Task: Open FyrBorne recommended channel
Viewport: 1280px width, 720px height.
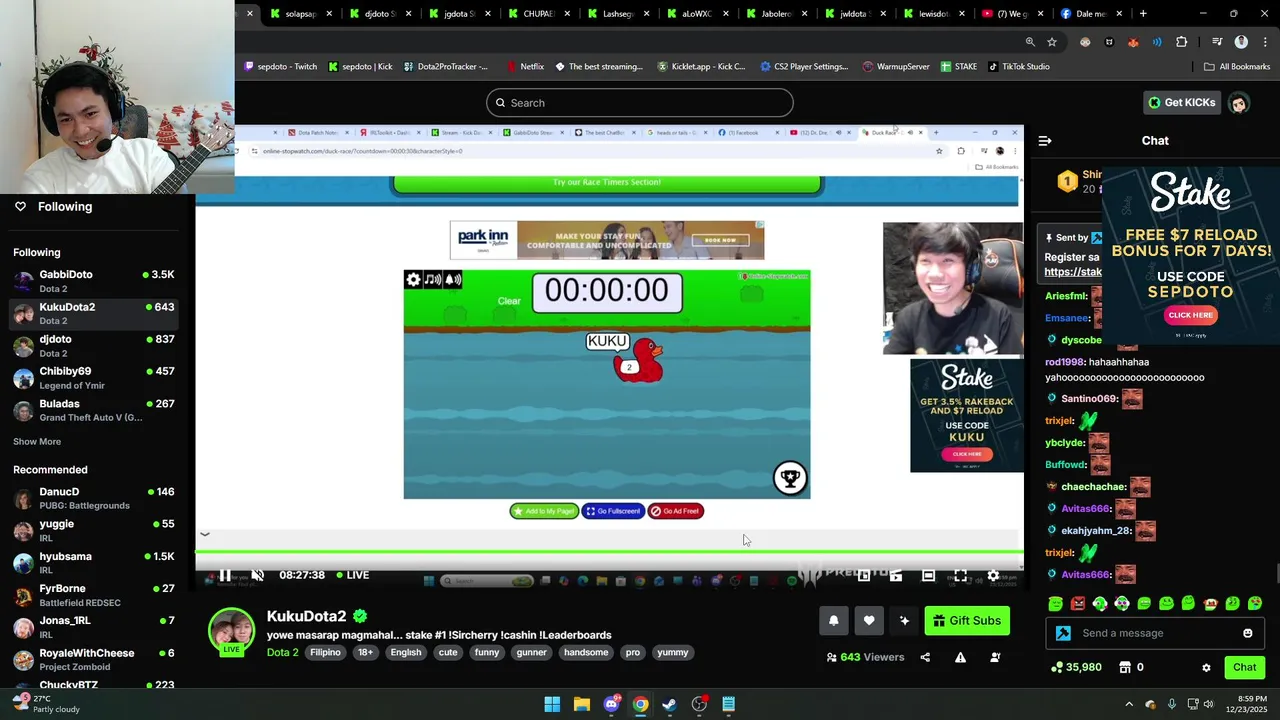Action: (96, 595)
